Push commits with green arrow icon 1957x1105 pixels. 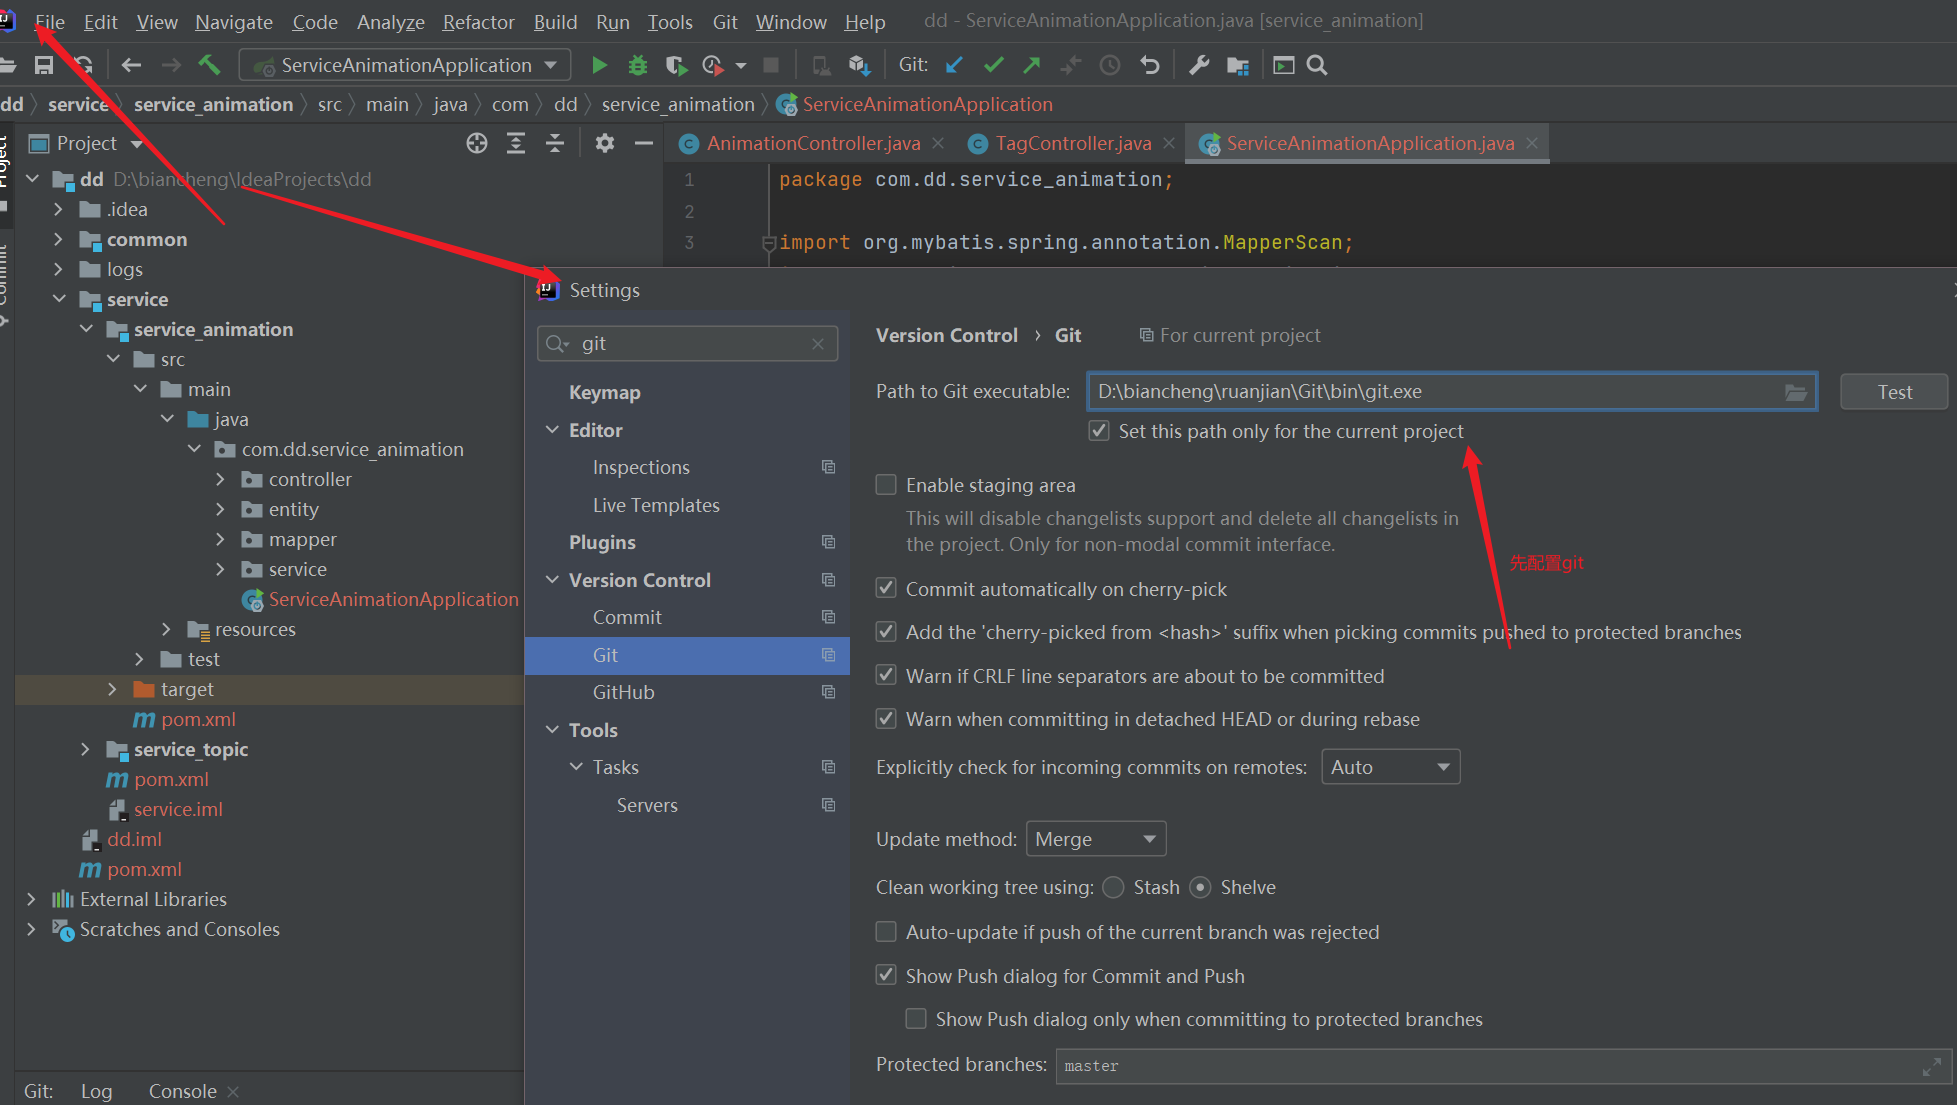[1032, 66]
